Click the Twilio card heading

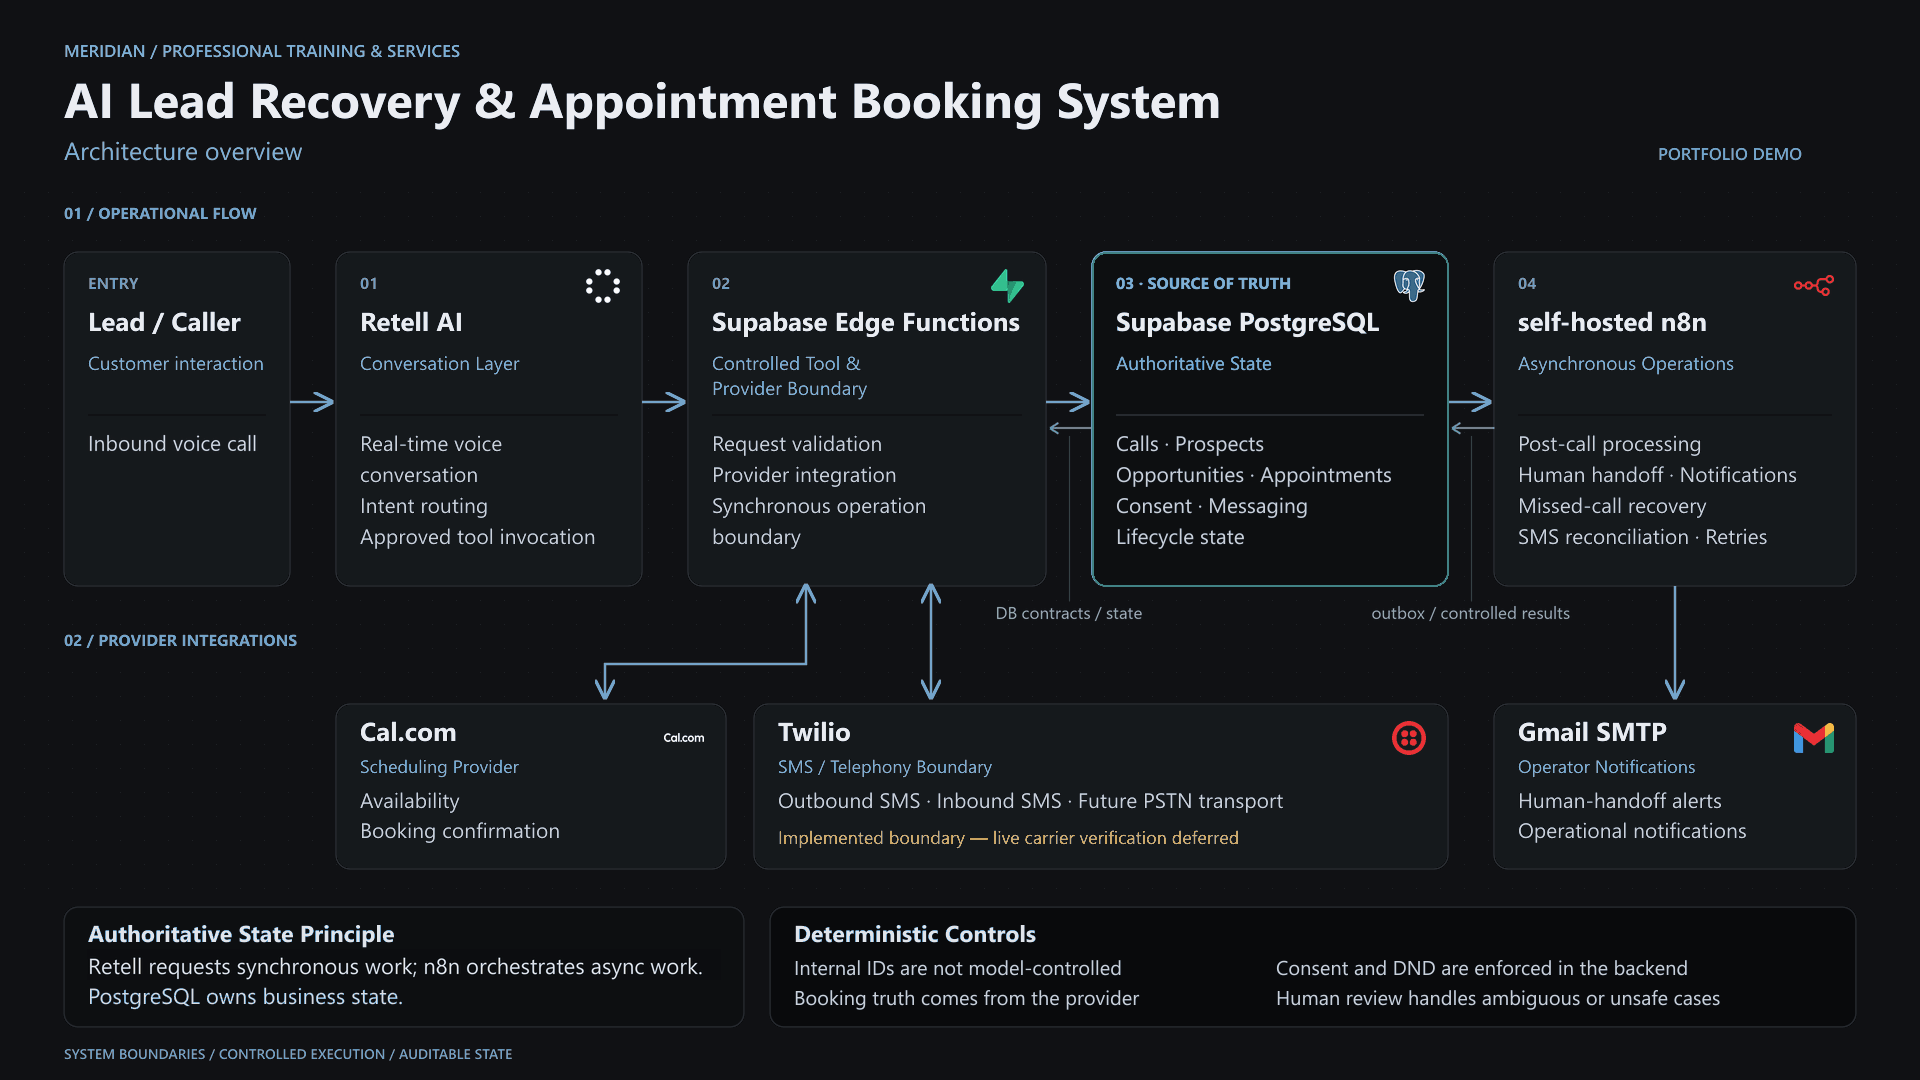tap(814, 732)
